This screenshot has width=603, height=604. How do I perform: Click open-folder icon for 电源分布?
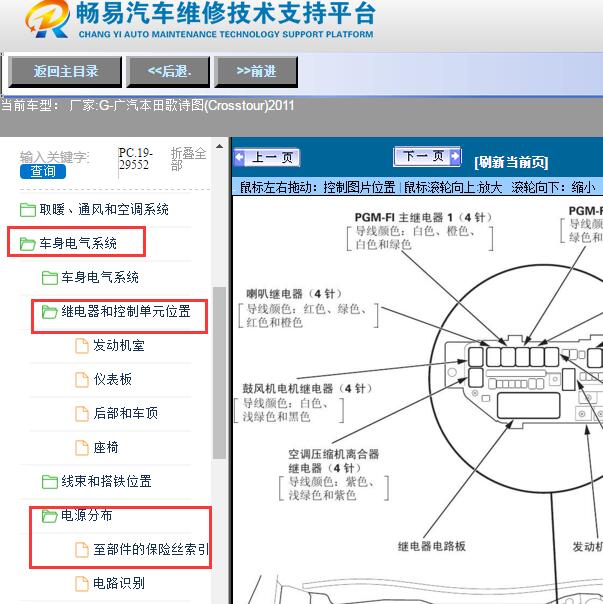50,516
